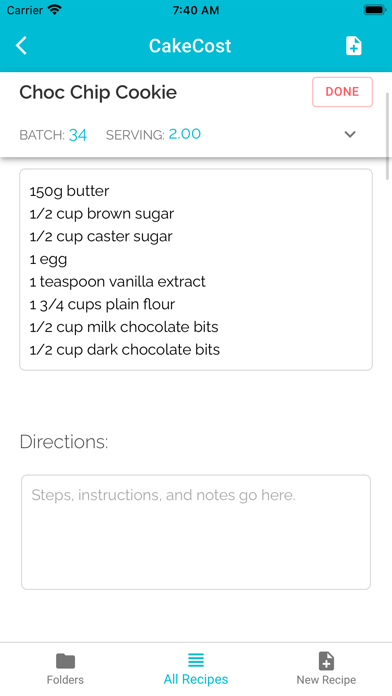Edit the serving value 2.00
This screenshot has height=696, width=392.
coord(185,134)
